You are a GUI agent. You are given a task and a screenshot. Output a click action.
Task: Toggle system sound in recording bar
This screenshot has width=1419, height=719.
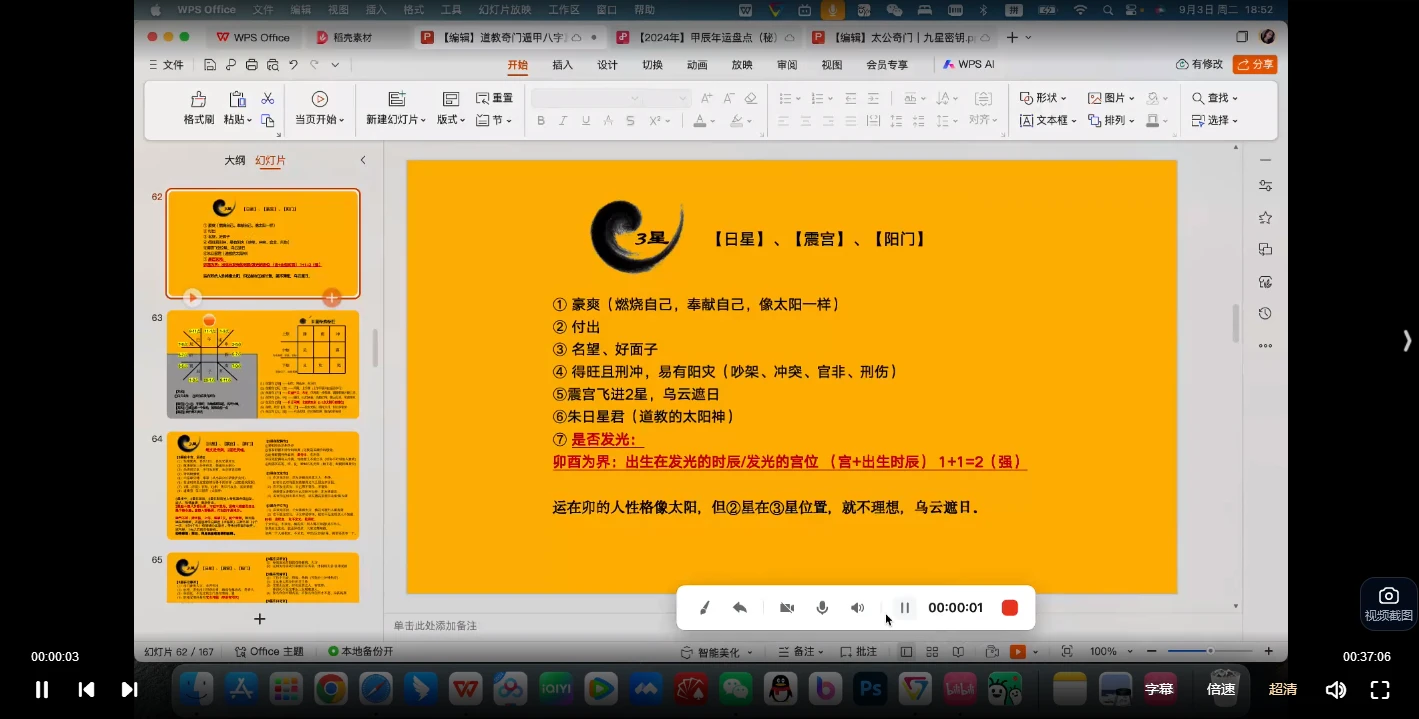point(857,608)
